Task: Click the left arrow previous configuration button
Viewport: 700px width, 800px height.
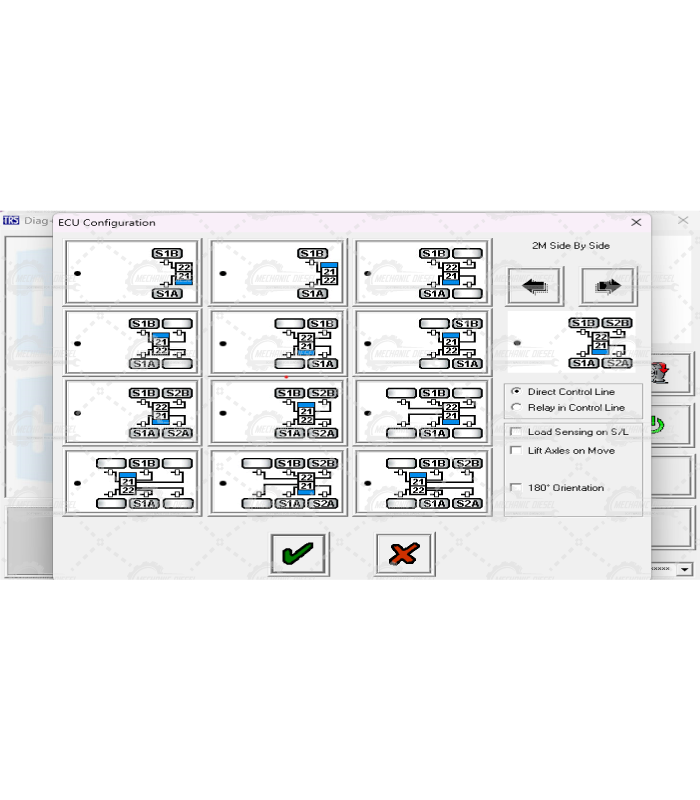Action: (535, 286)
